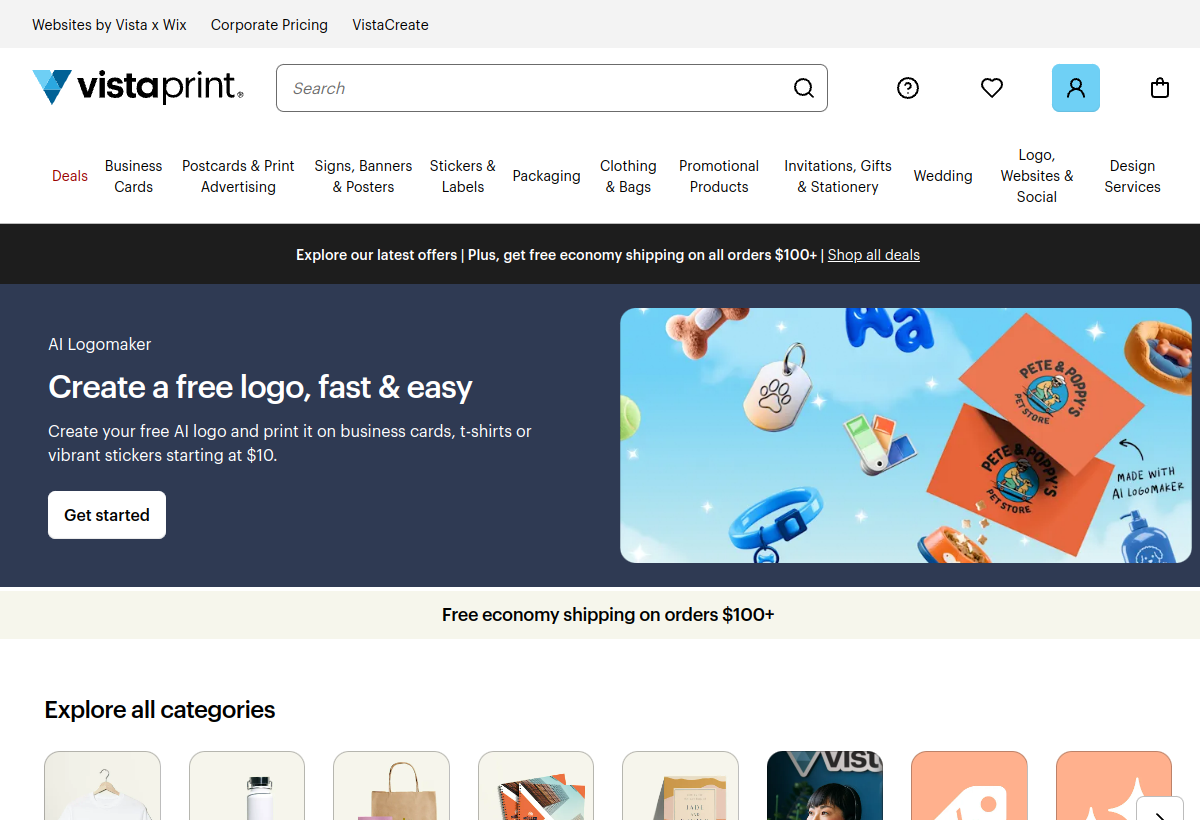Select the woman with headset category thumbnail
This screenshot has height=820, width=1200.
click(x=825, y=786)
